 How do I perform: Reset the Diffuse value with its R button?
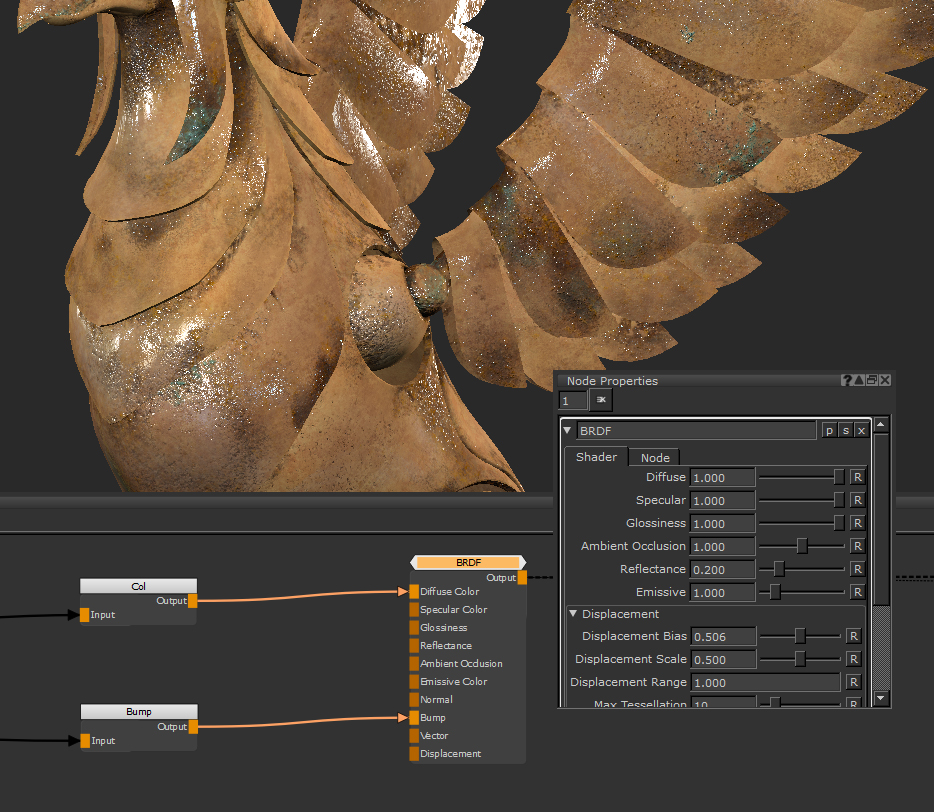tap(857, 478)
